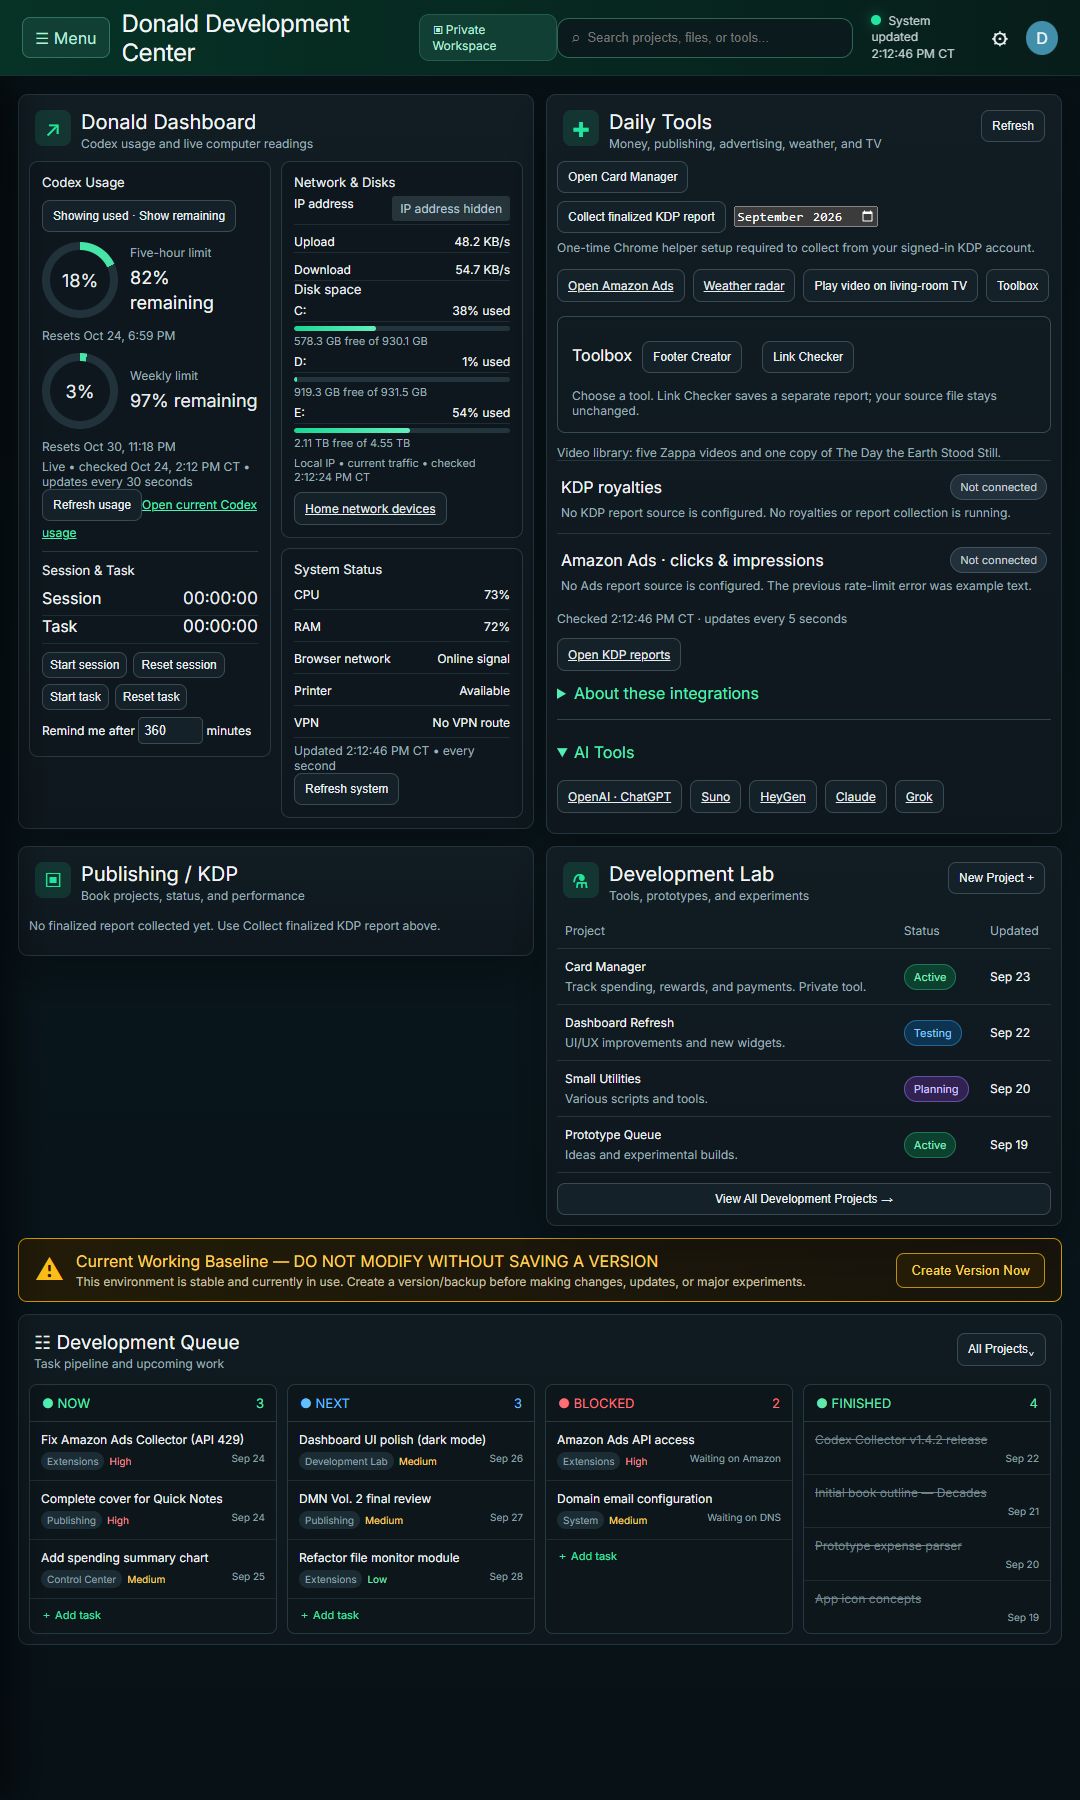Open the Menu button

click(x=66, y=38)
